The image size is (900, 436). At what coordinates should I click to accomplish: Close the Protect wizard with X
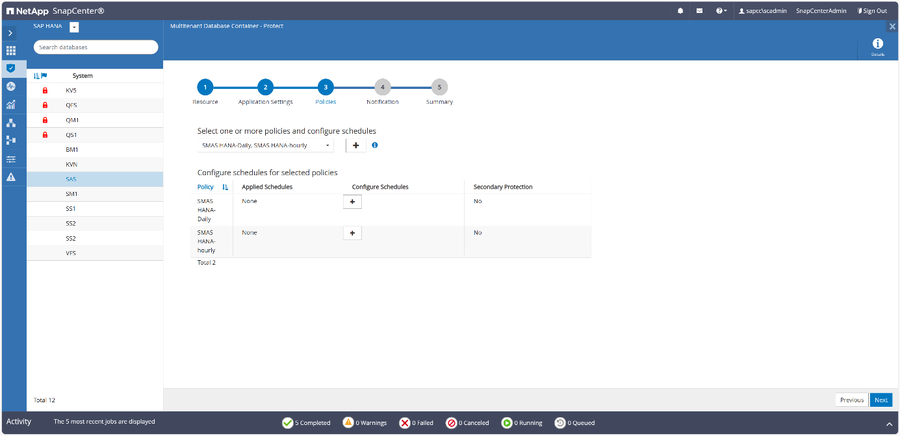892,26
